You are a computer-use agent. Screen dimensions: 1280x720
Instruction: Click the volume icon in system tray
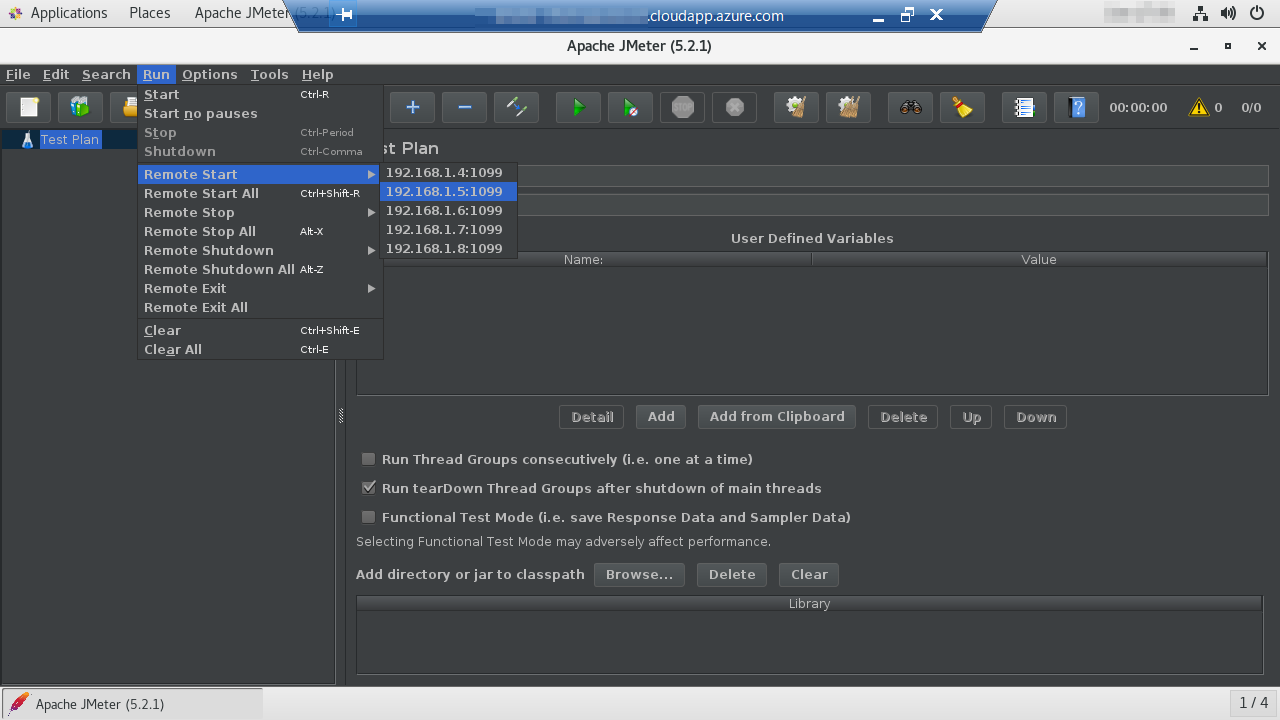(x=1228, y=14)
